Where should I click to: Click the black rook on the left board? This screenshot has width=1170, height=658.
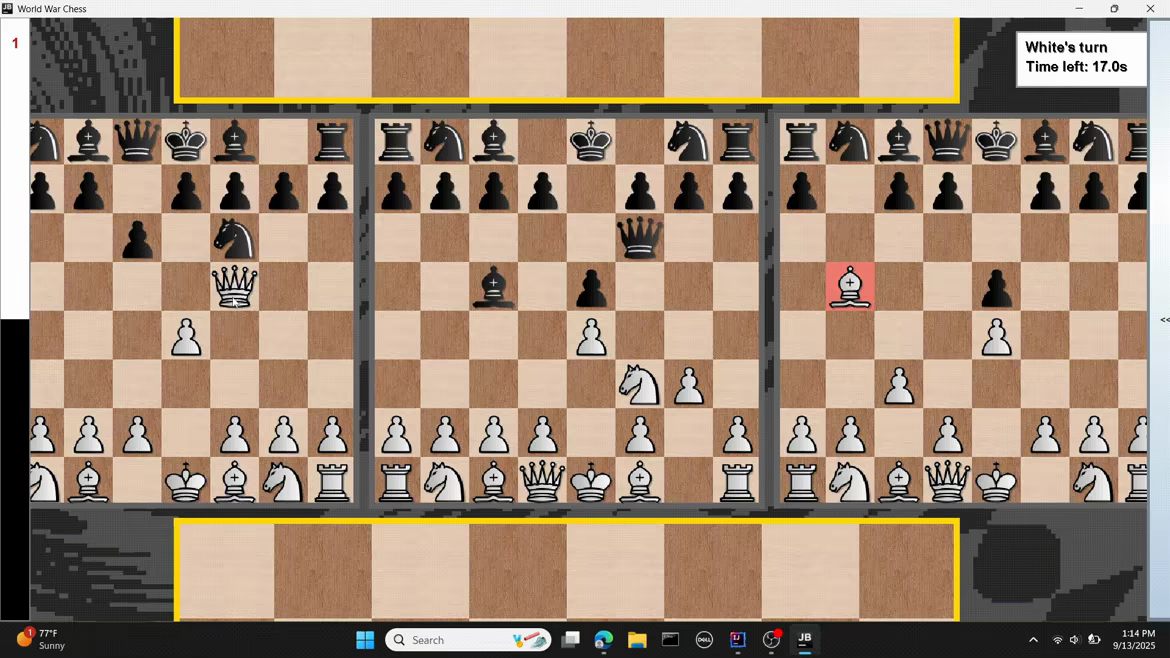(x=332, y=141)
